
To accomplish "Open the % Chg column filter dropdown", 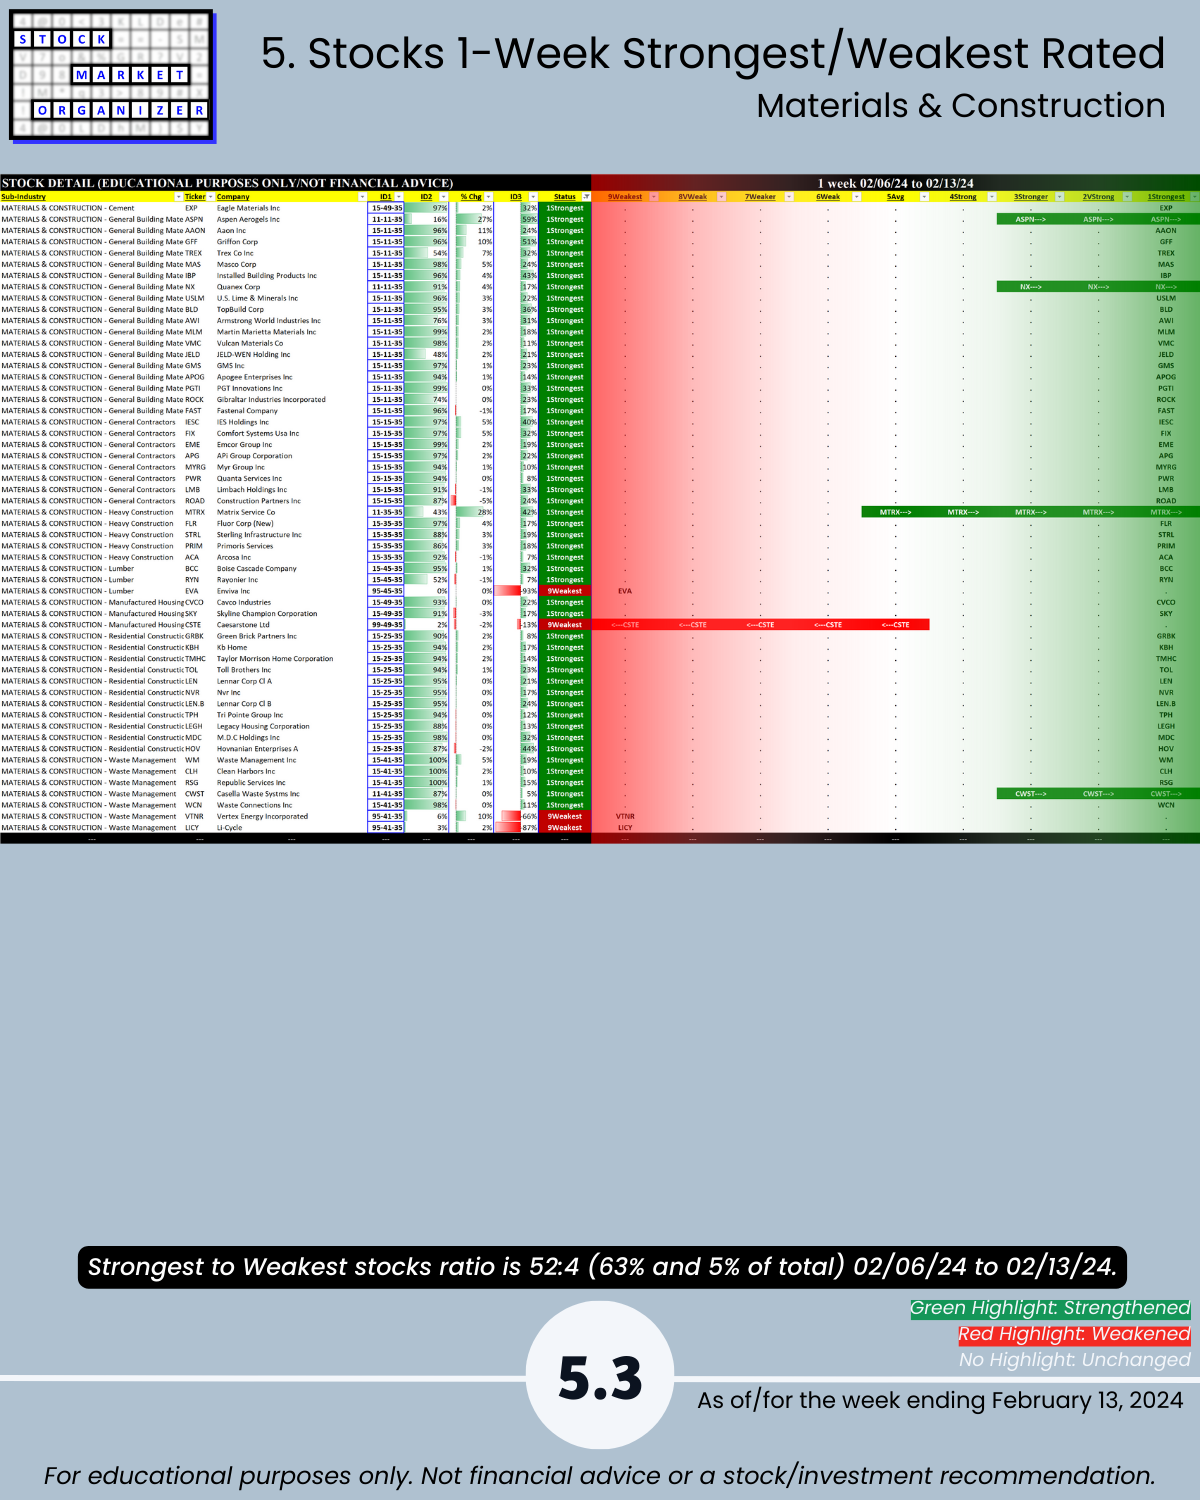I will 488,197.
